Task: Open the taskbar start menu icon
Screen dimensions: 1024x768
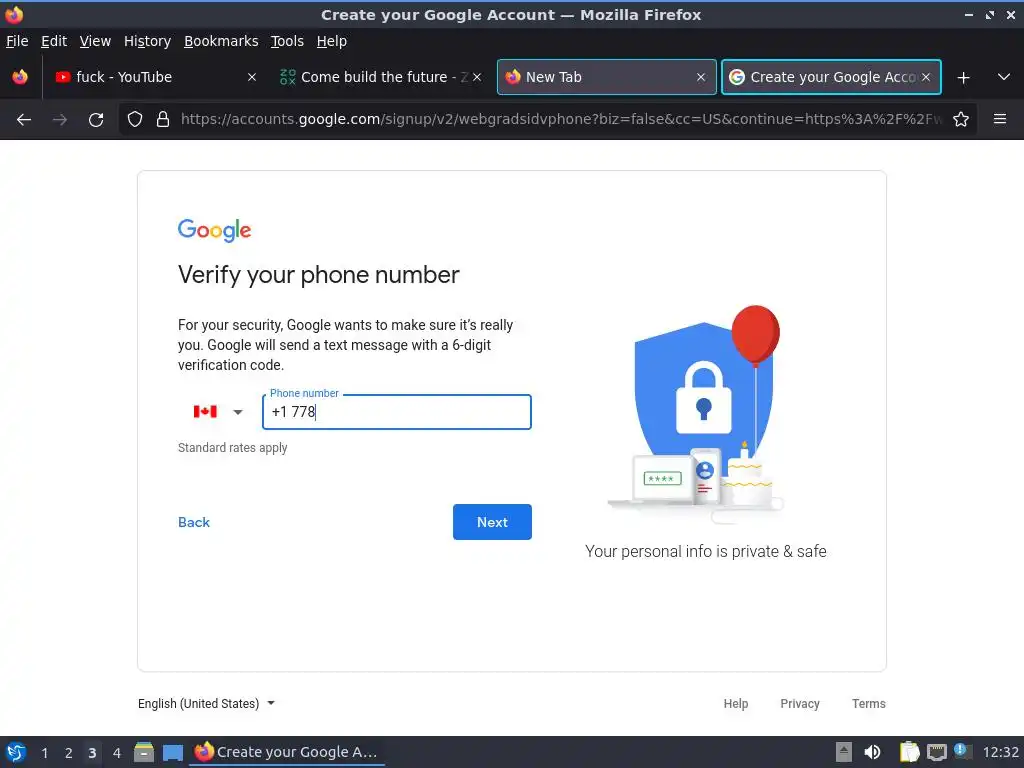Action: point(16,752)
